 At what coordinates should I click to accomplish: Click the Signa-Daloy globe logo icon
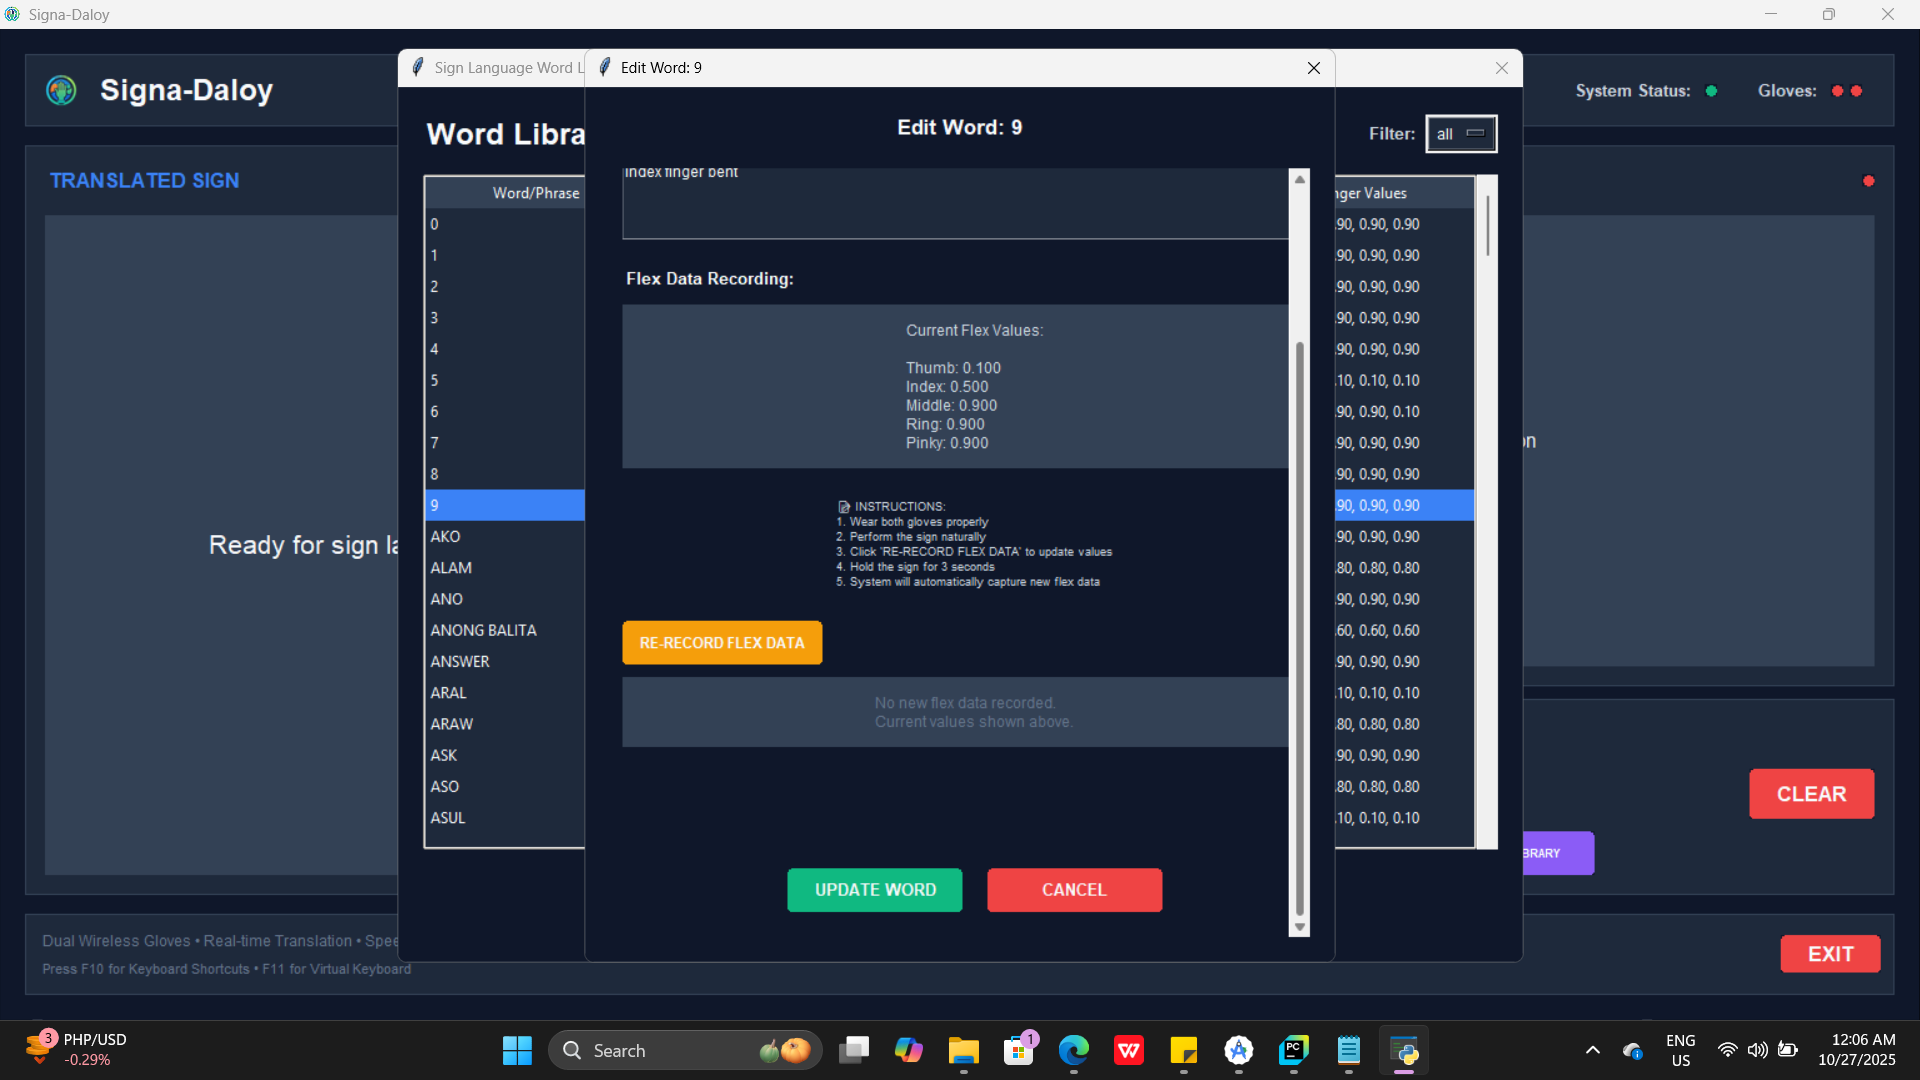pyautogui.click(x=61, y=91)
